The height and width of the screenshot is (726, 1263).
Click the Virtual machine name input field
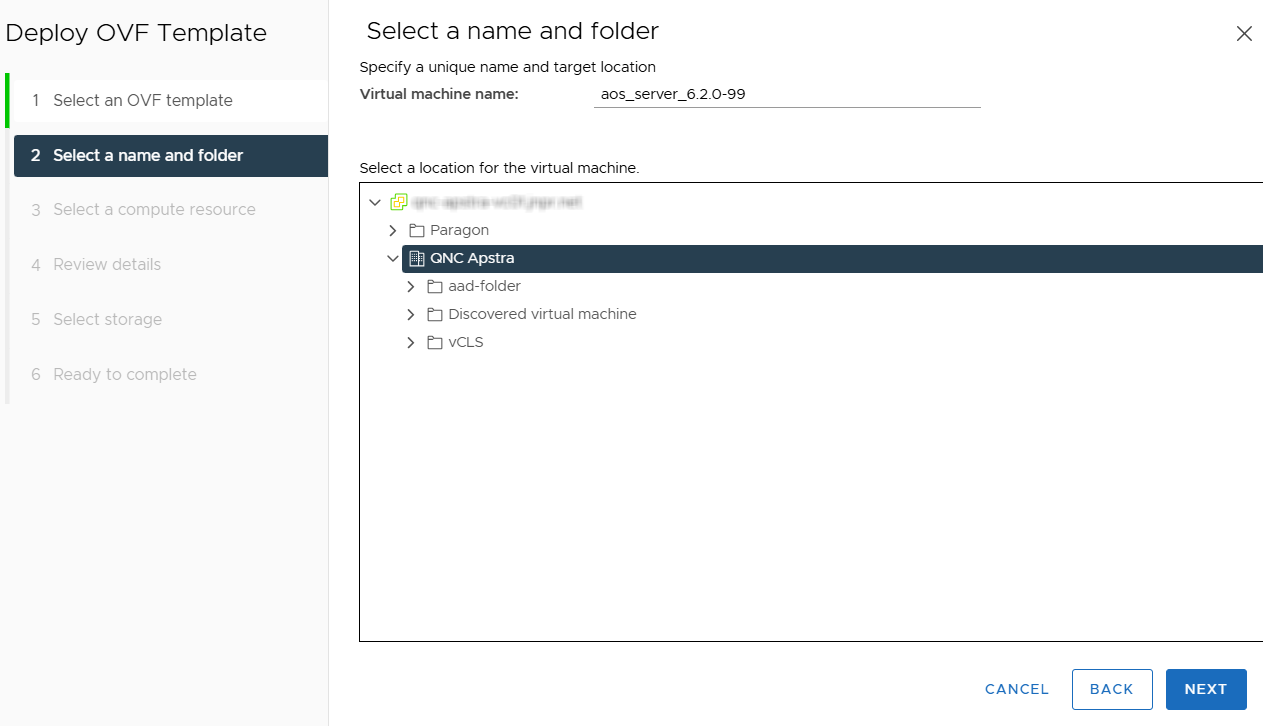(x=787, y=94)
